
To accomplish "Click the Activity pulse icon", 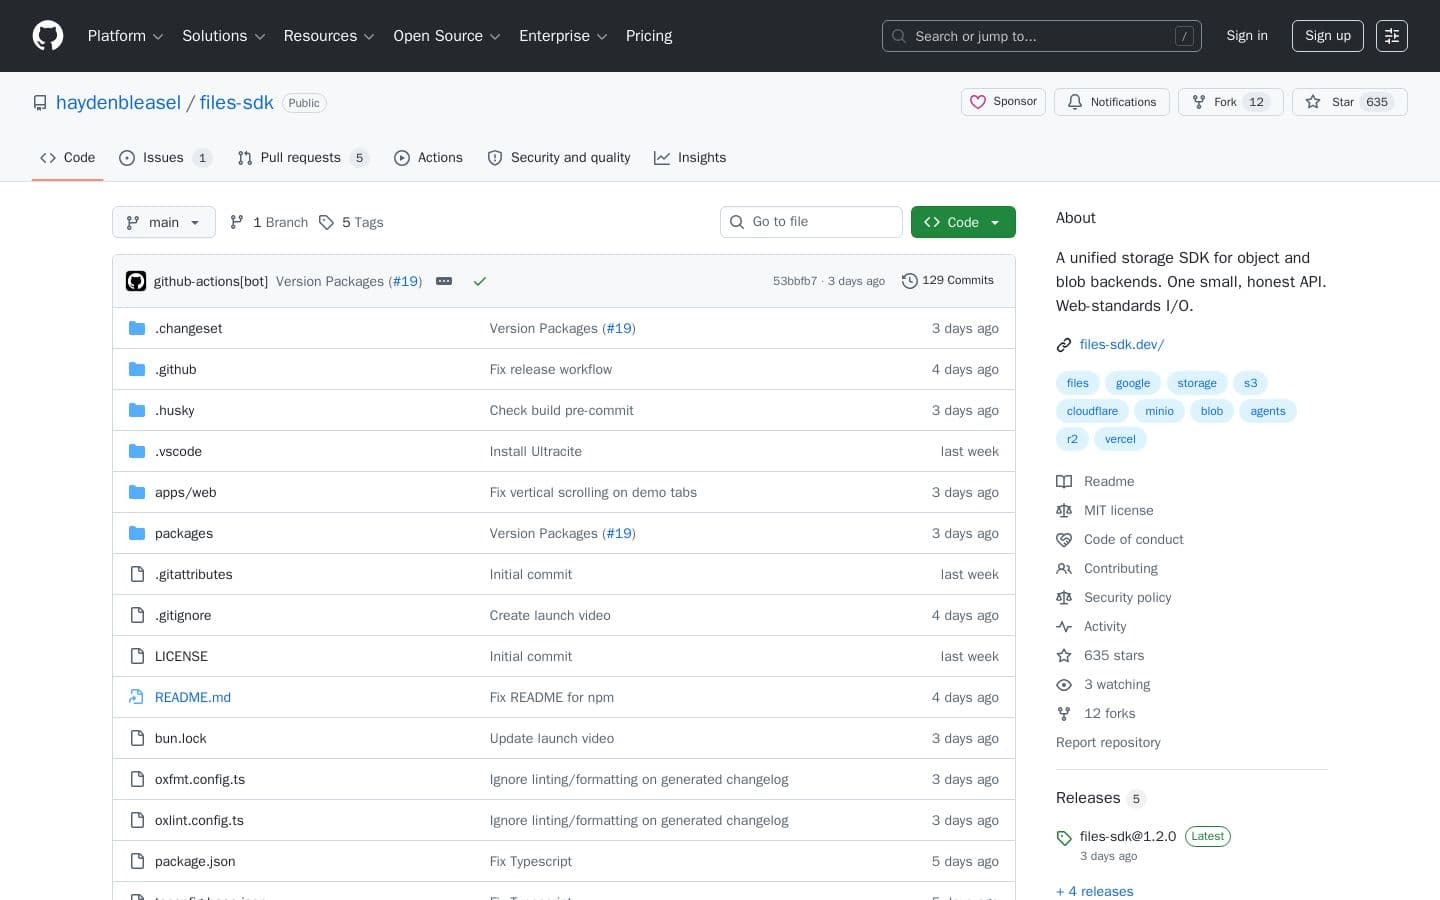I will point(1064,626).
